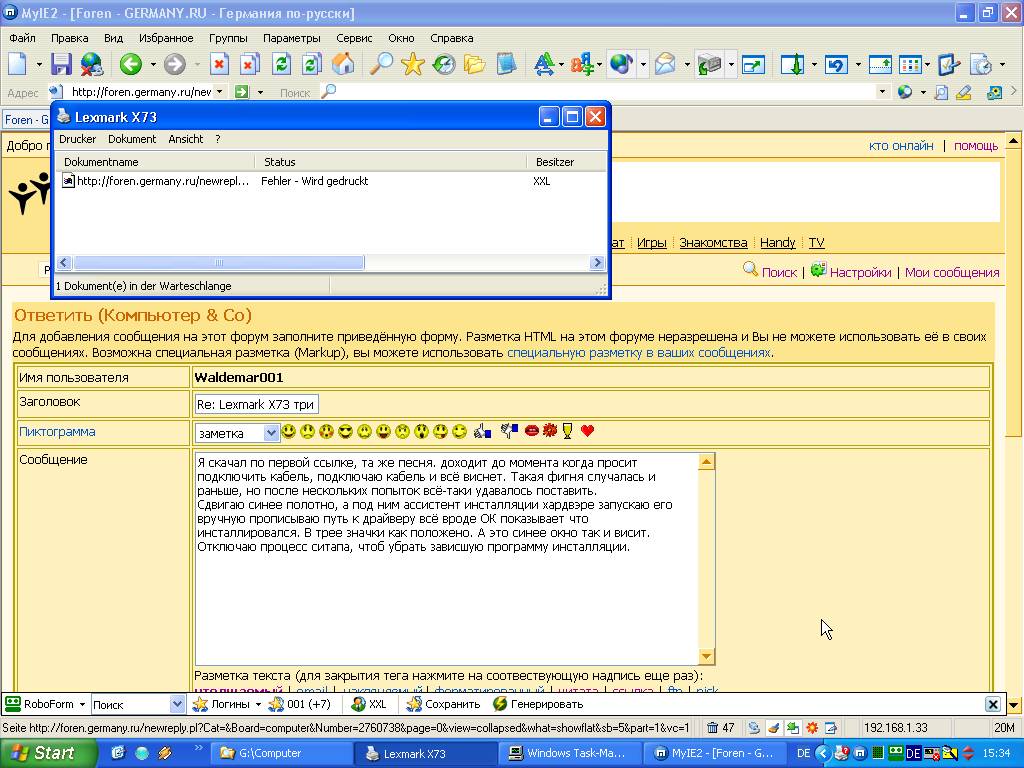Open the address URL dropdown arrow

coord(219,92)
